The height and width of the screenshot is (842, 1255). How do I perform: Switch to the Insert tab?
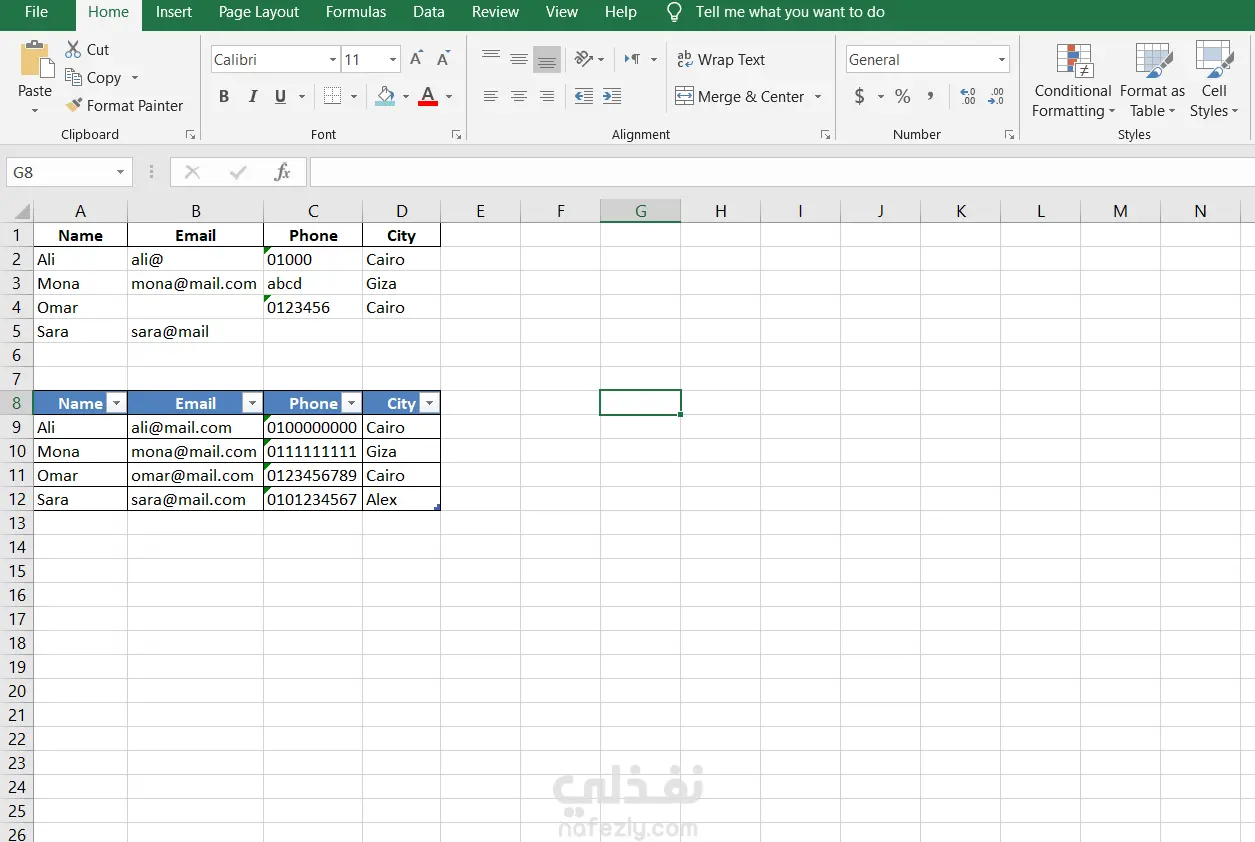coord(174,12)
